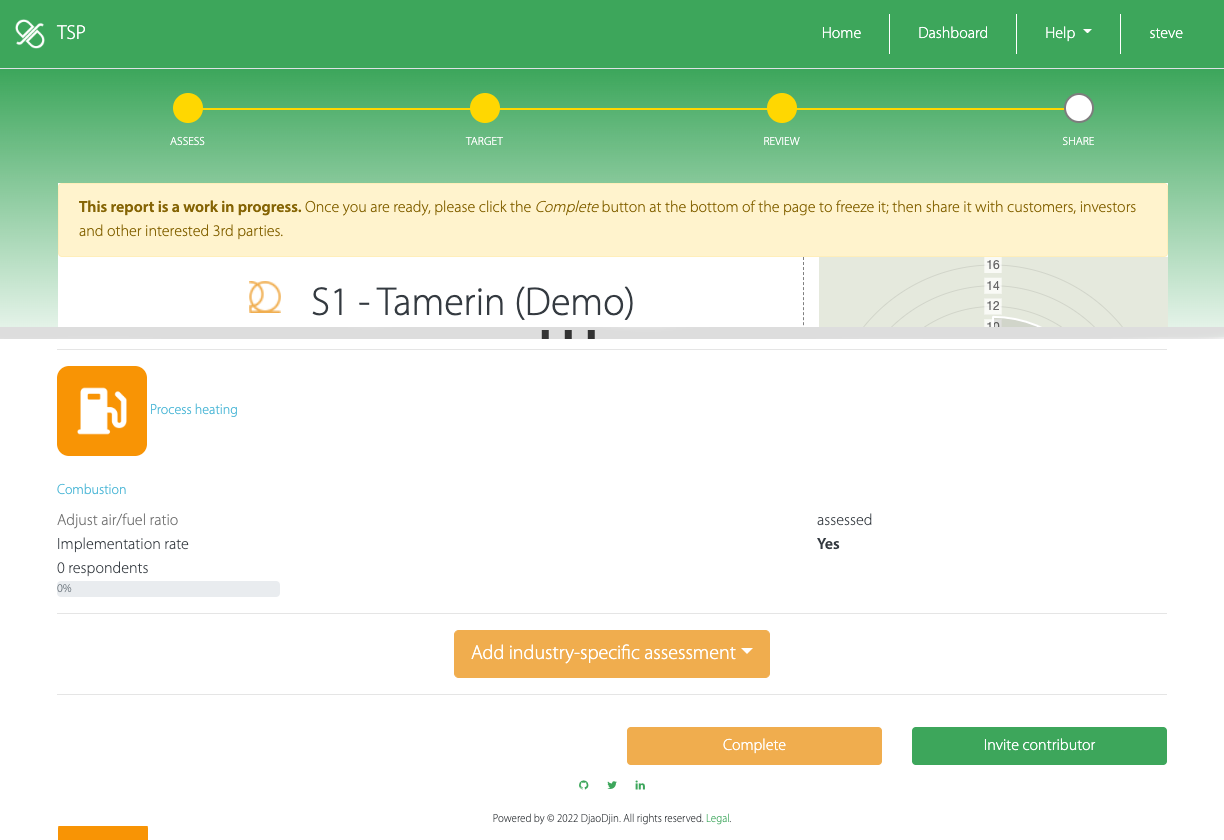Follow the Process heating link
1224x840 pixels.
click(194, 410)
